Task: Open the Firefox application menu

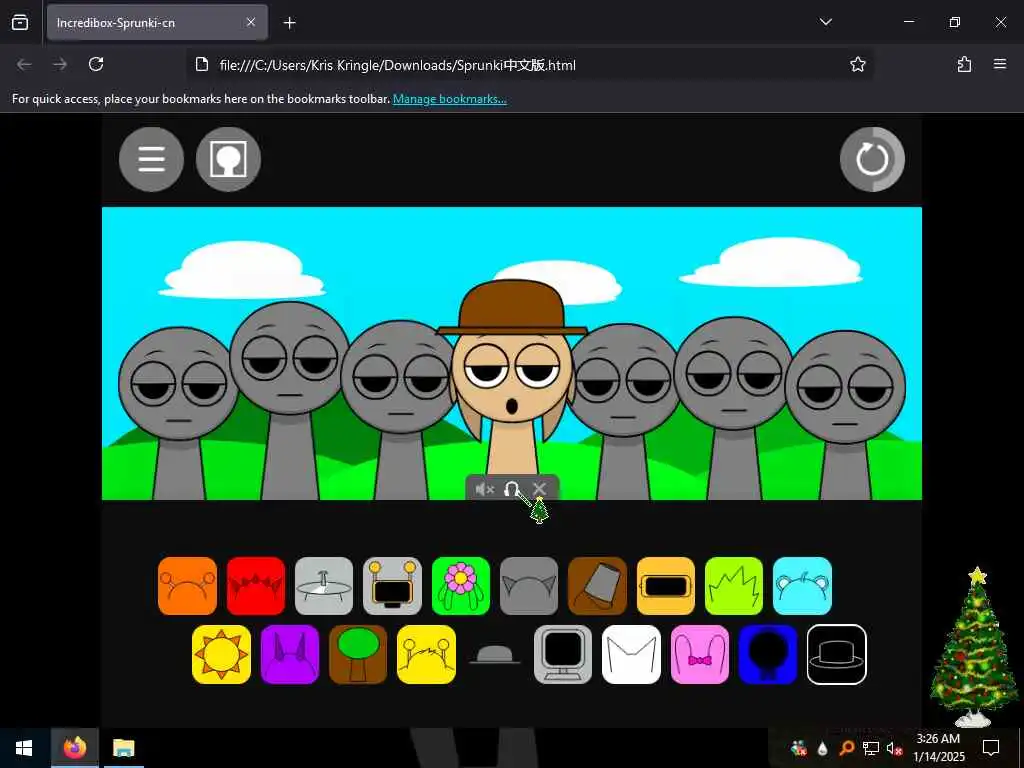Action: point(1000,64)
